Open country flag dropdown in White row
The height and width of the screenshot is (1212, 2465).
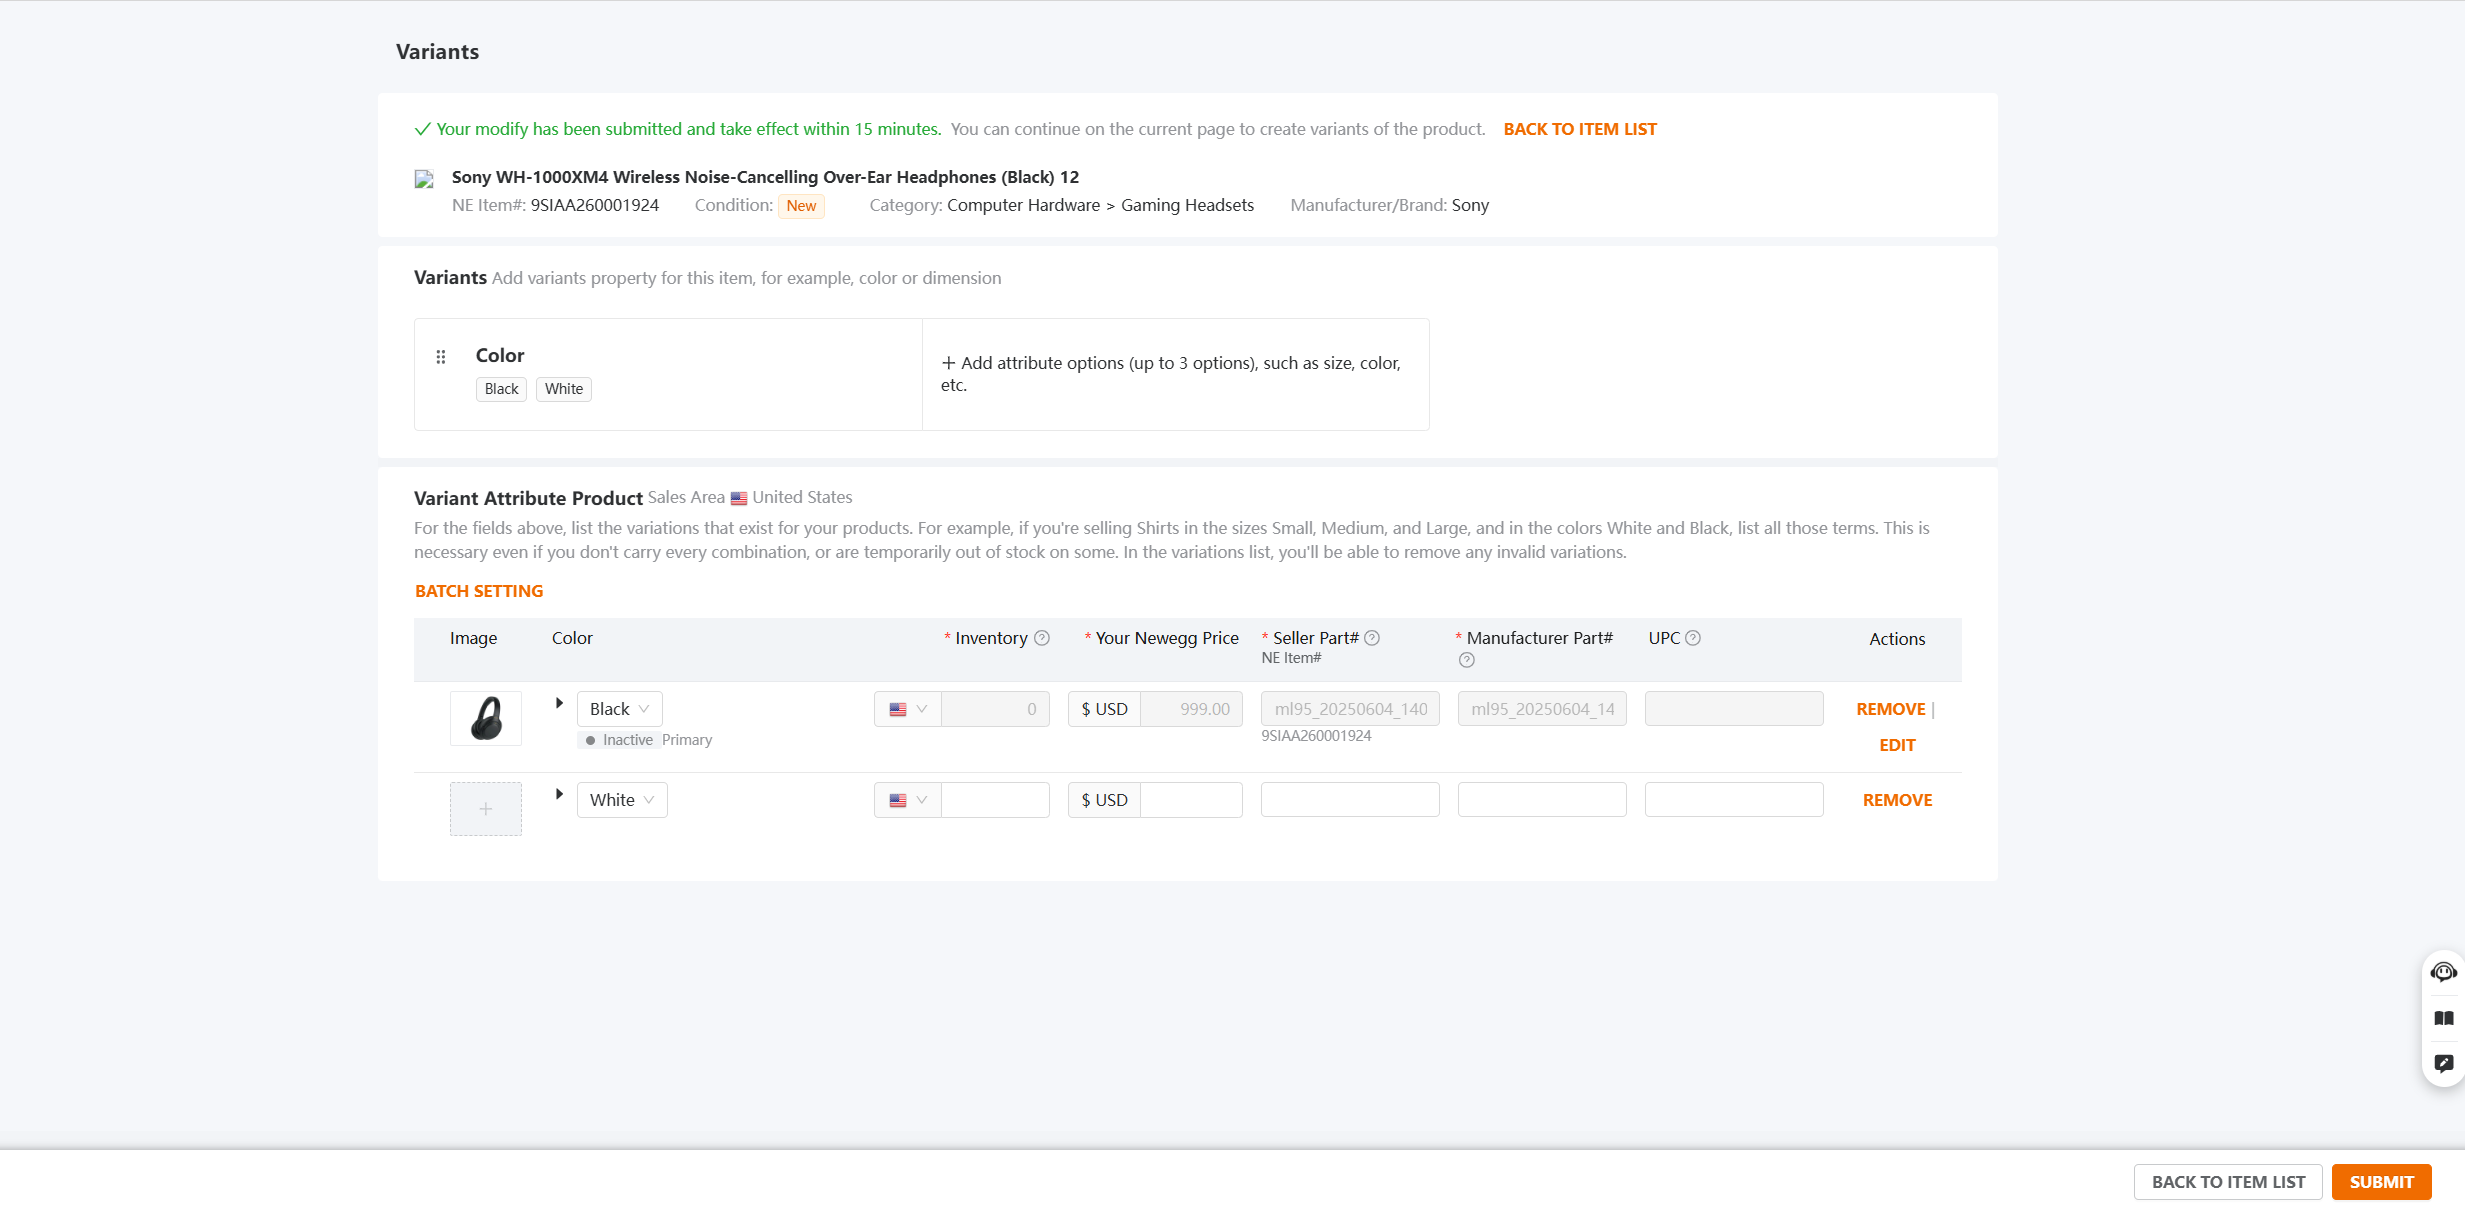pyautogui.click(x=908, y=800)
